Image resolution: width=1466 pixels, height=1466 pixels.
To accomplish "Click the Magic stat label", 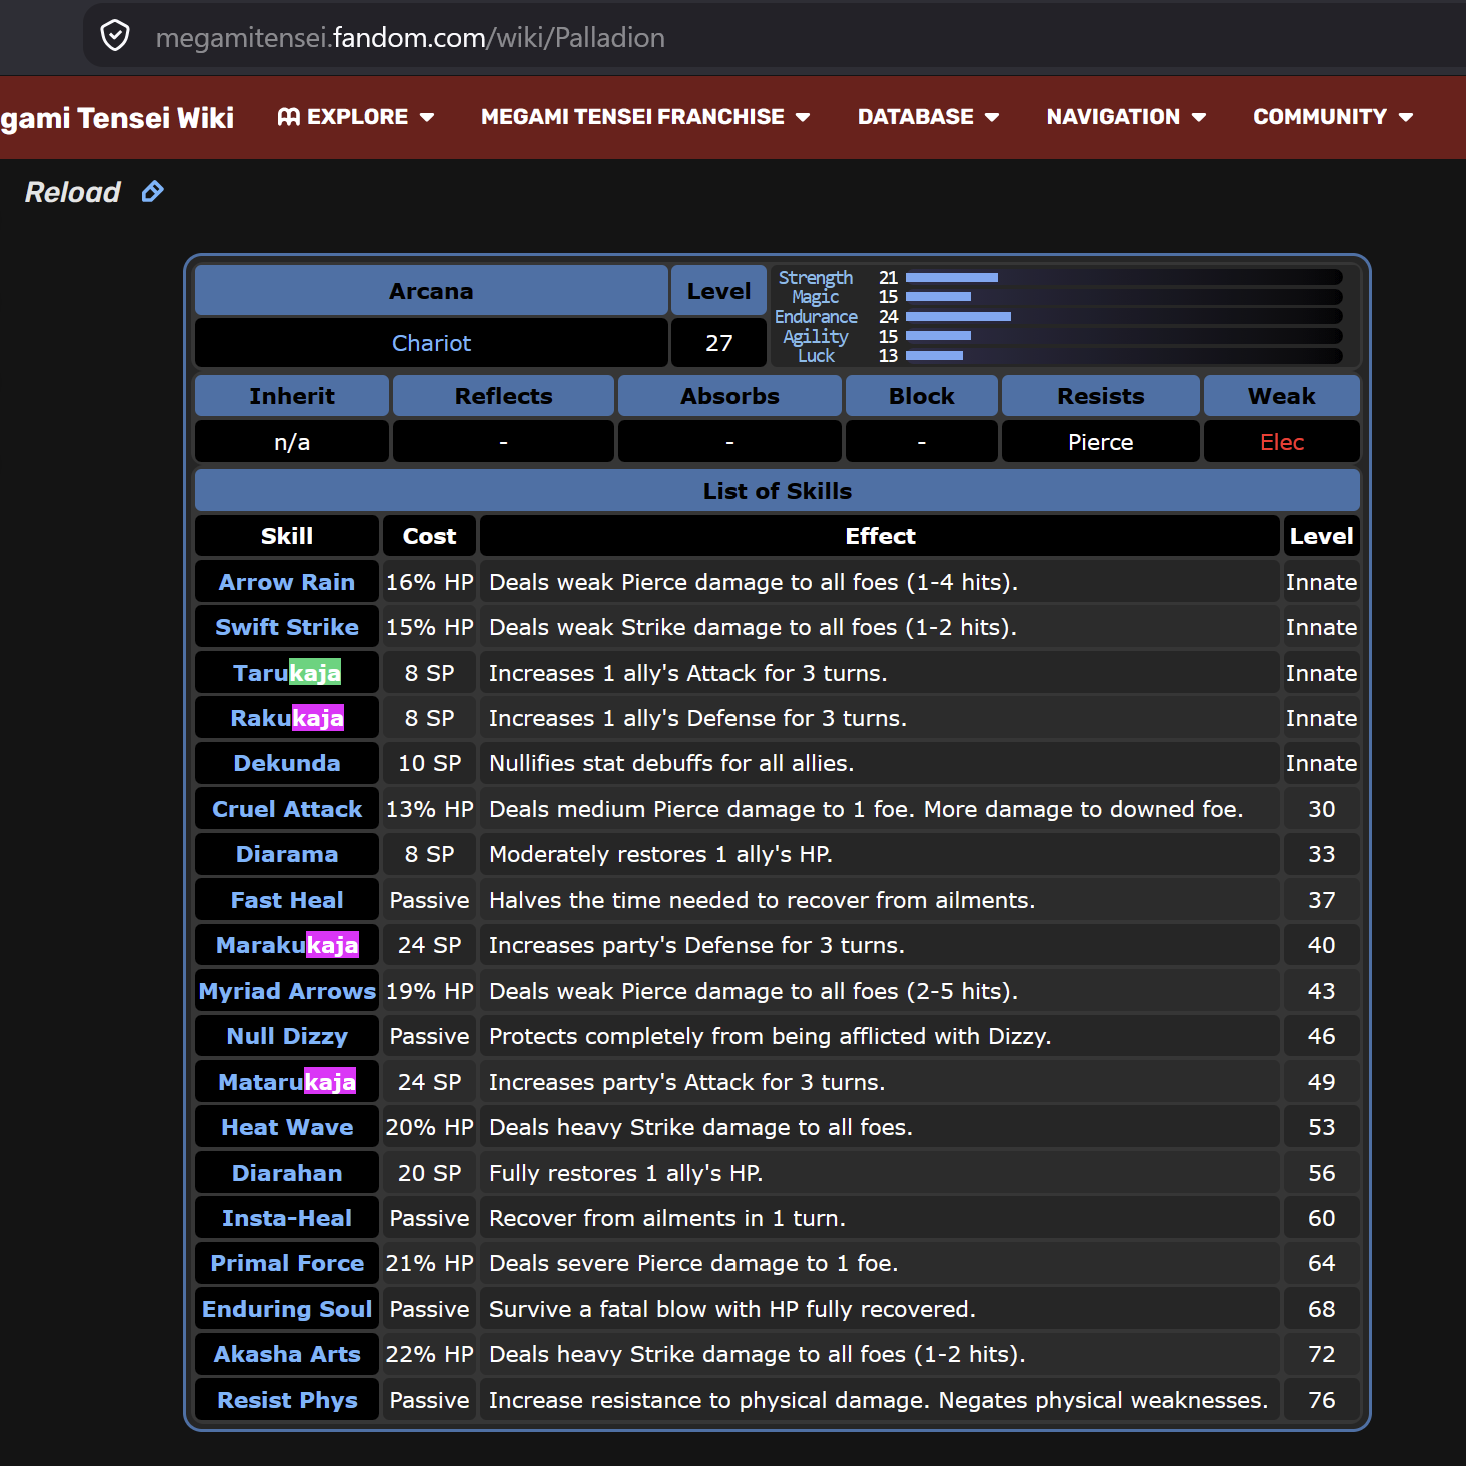I will [816, 297].
